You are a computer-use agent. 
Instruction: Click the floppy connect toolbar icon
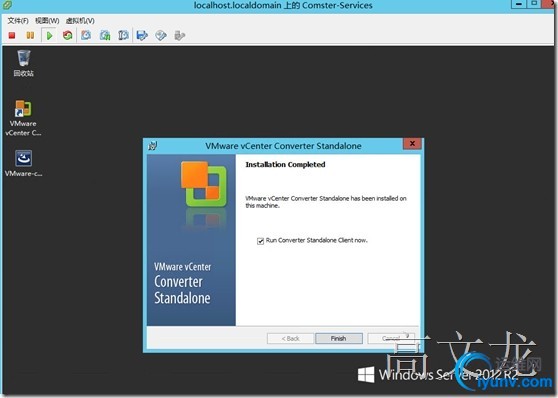point(142,35)
